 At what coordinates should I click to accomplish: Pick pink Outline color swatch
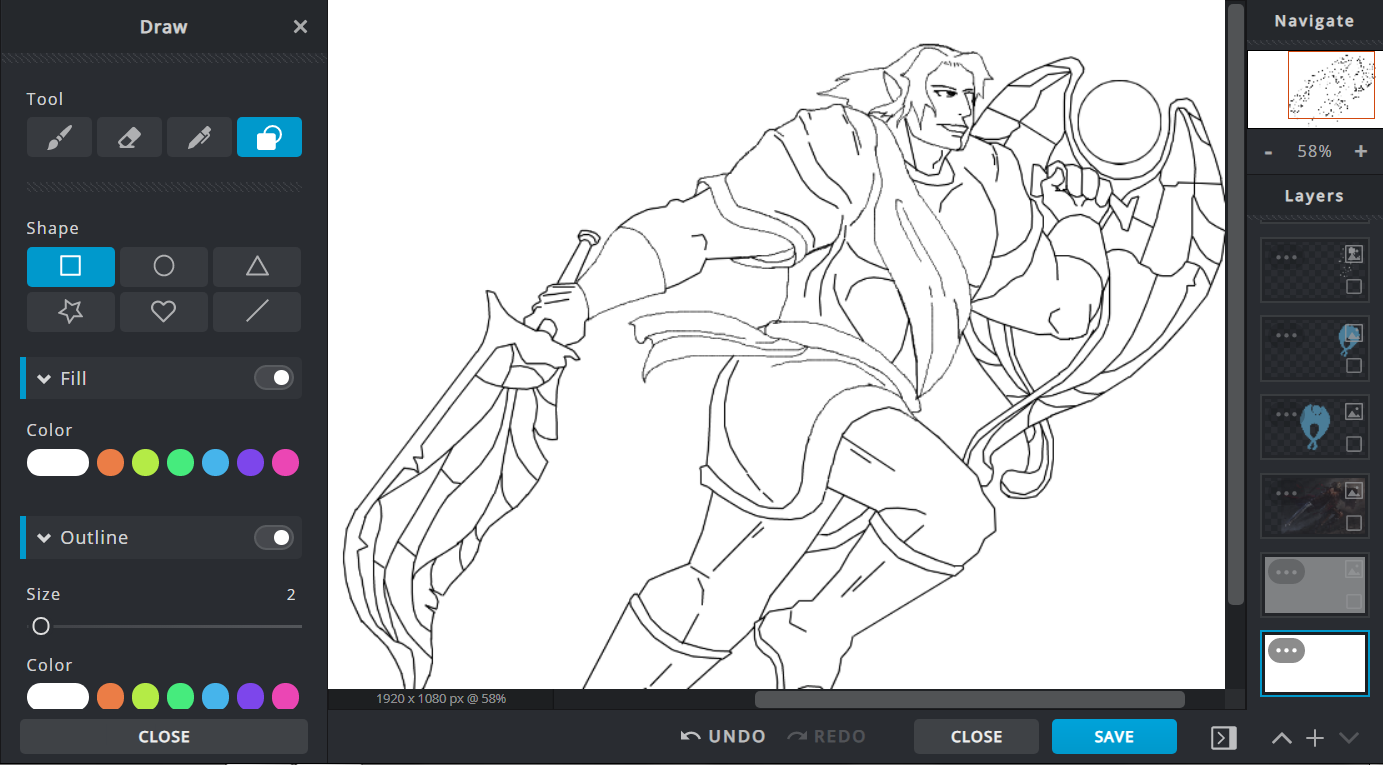coord(285,696)
